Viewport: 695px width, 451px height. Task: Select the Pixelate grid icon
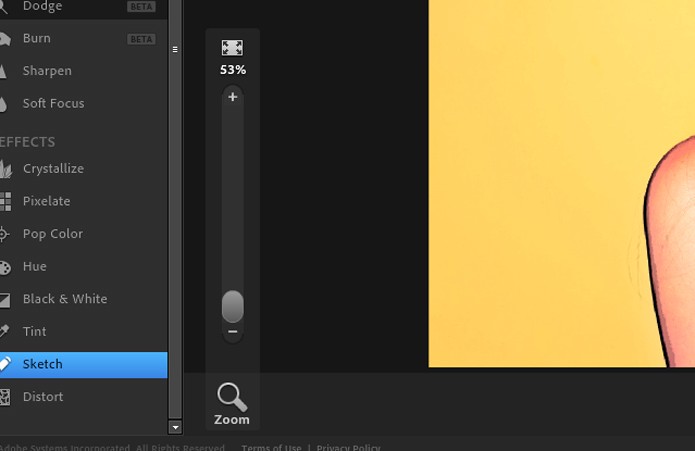click(x=5, y=201)
